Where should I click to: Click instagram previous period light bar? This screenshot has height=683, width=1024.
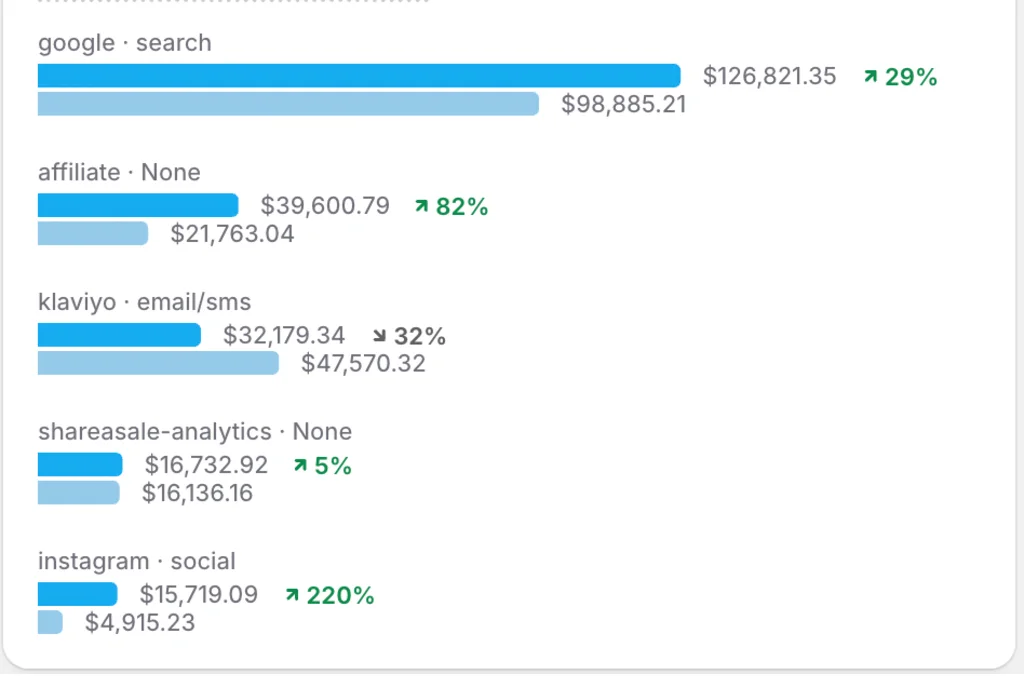coord(50,622)
